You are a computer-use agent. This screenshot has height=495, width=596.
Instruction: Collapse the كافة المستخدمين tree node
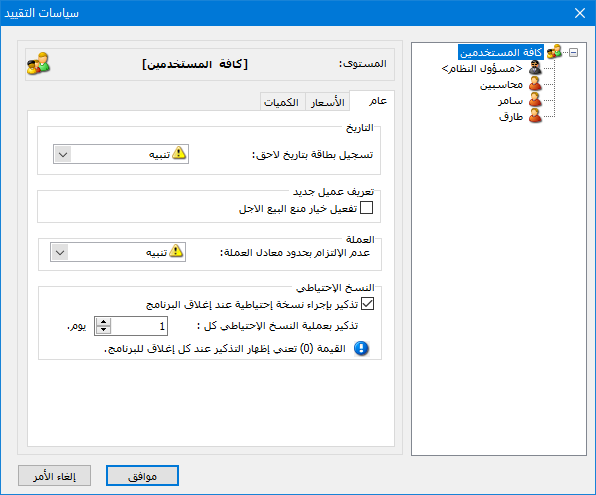tap(573, 52)
